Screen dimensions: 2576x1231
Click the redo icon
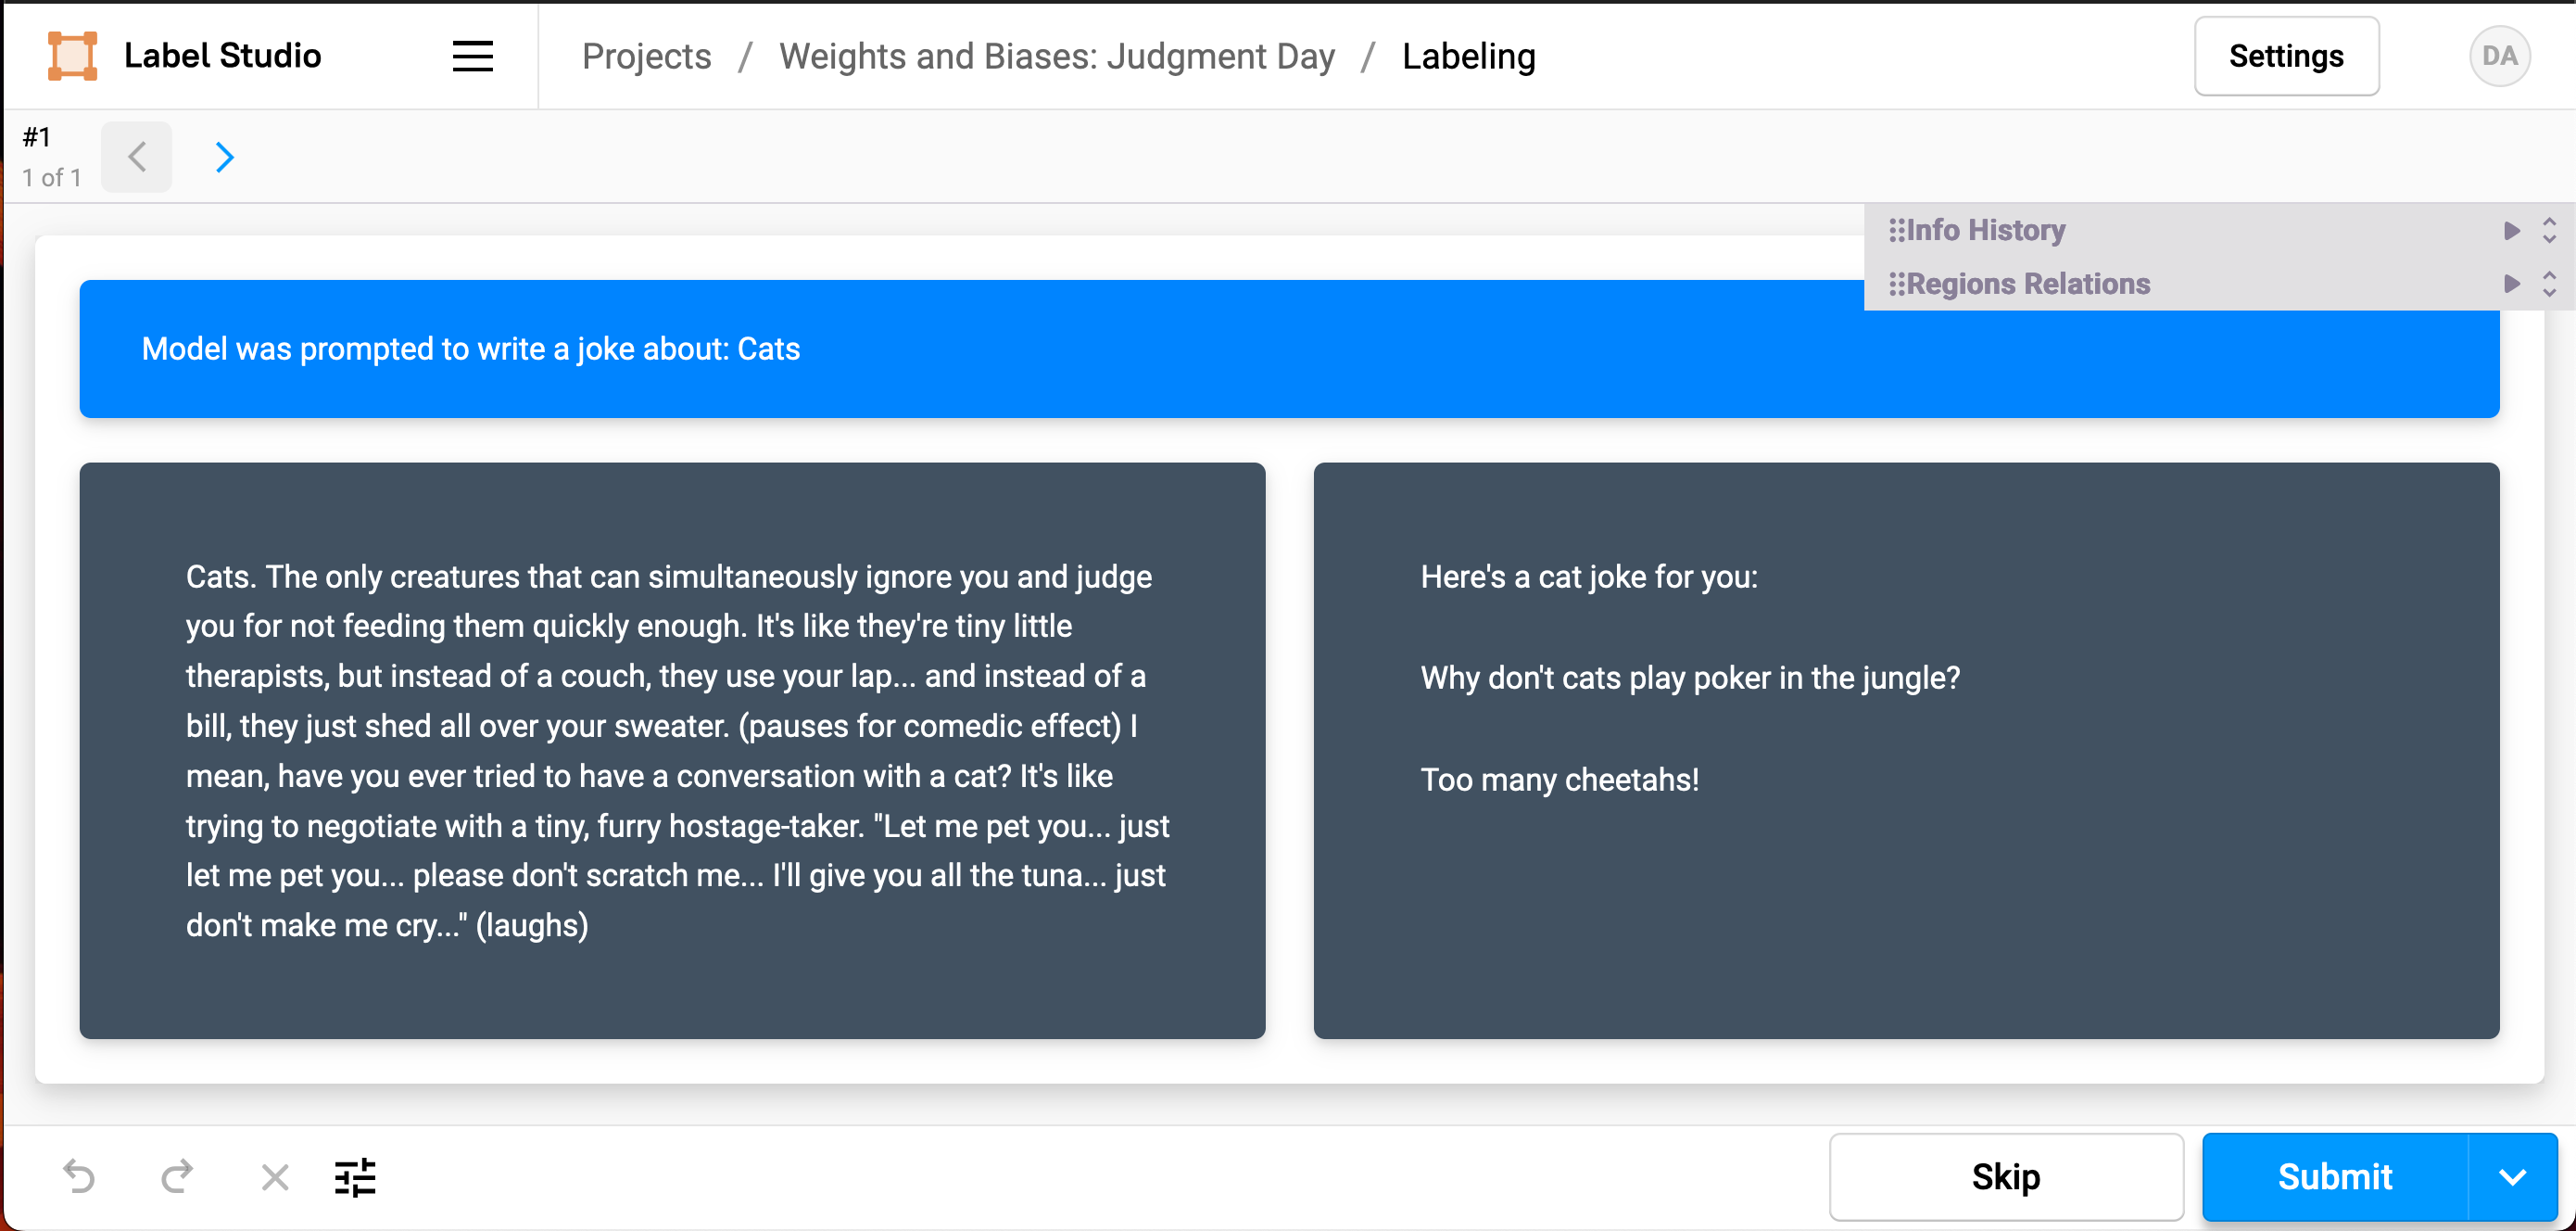tap(177, 1176)
